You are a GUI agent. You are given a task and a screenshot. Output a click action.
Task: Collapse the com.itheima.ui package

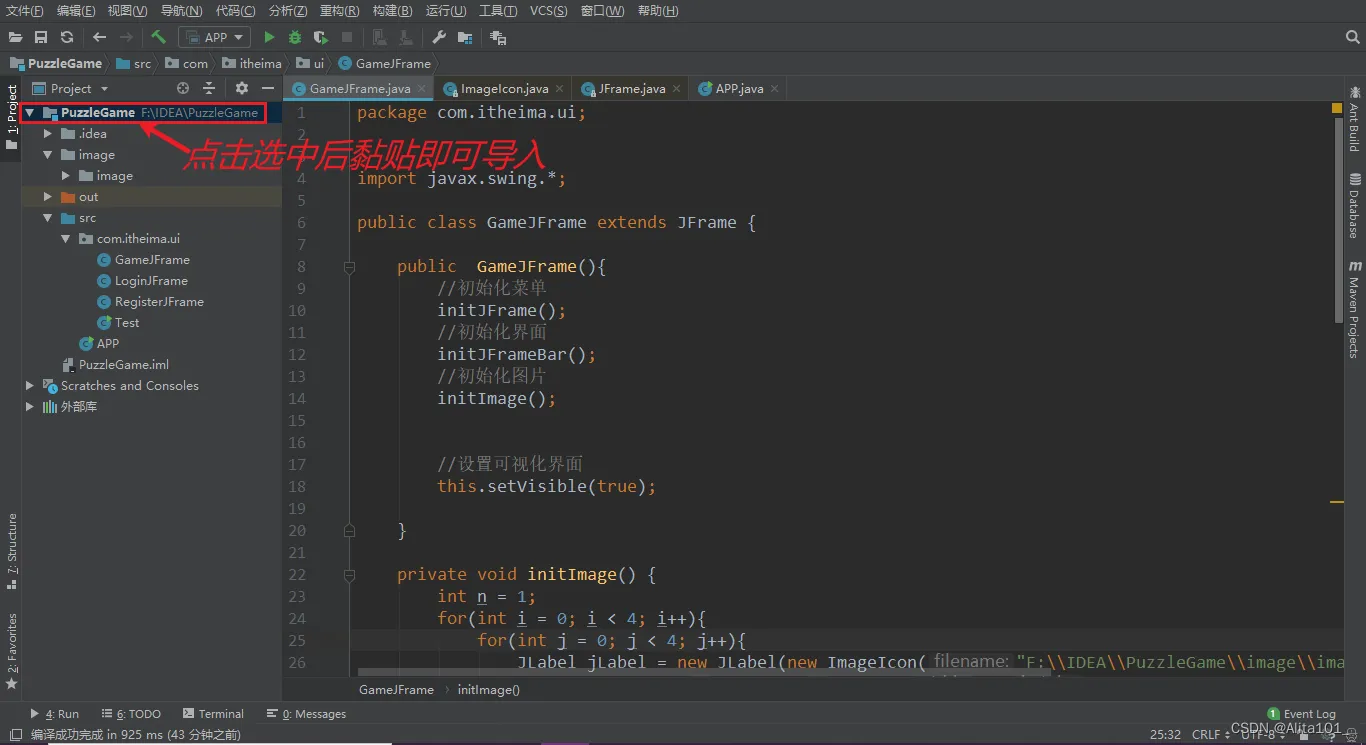point(66,239)
